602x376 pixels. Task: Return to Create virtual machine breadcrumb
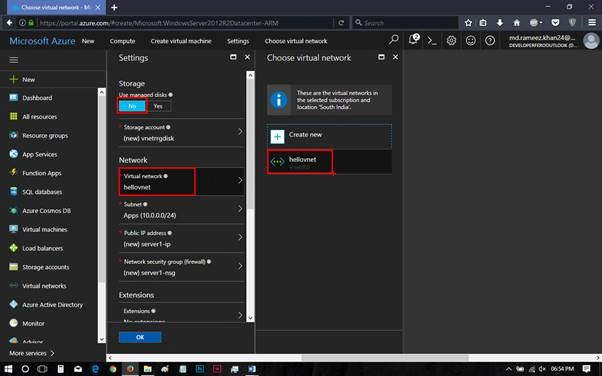pos(181,41)
